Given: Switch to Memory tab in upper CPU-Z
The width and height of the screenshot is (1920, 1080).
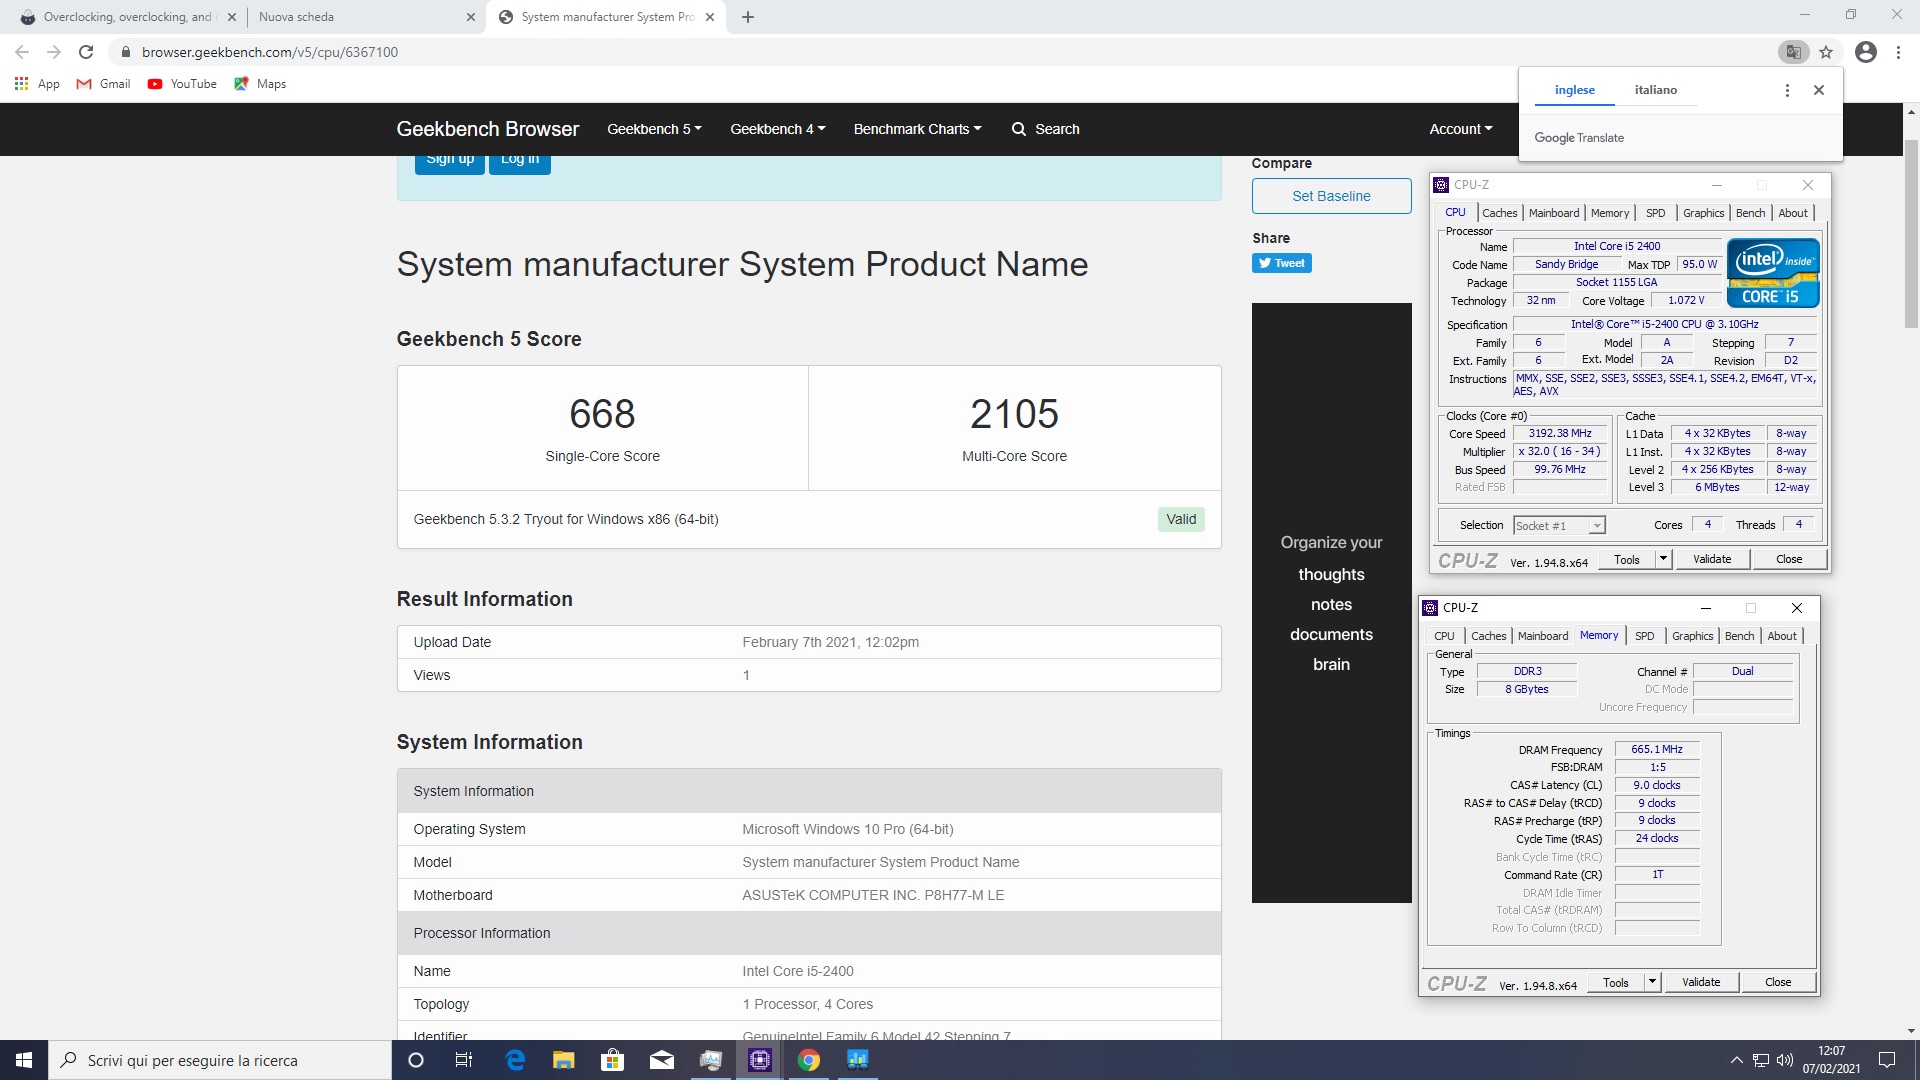Looking at the screenshot, I should pyautogui.click(x=1610, y=213).
